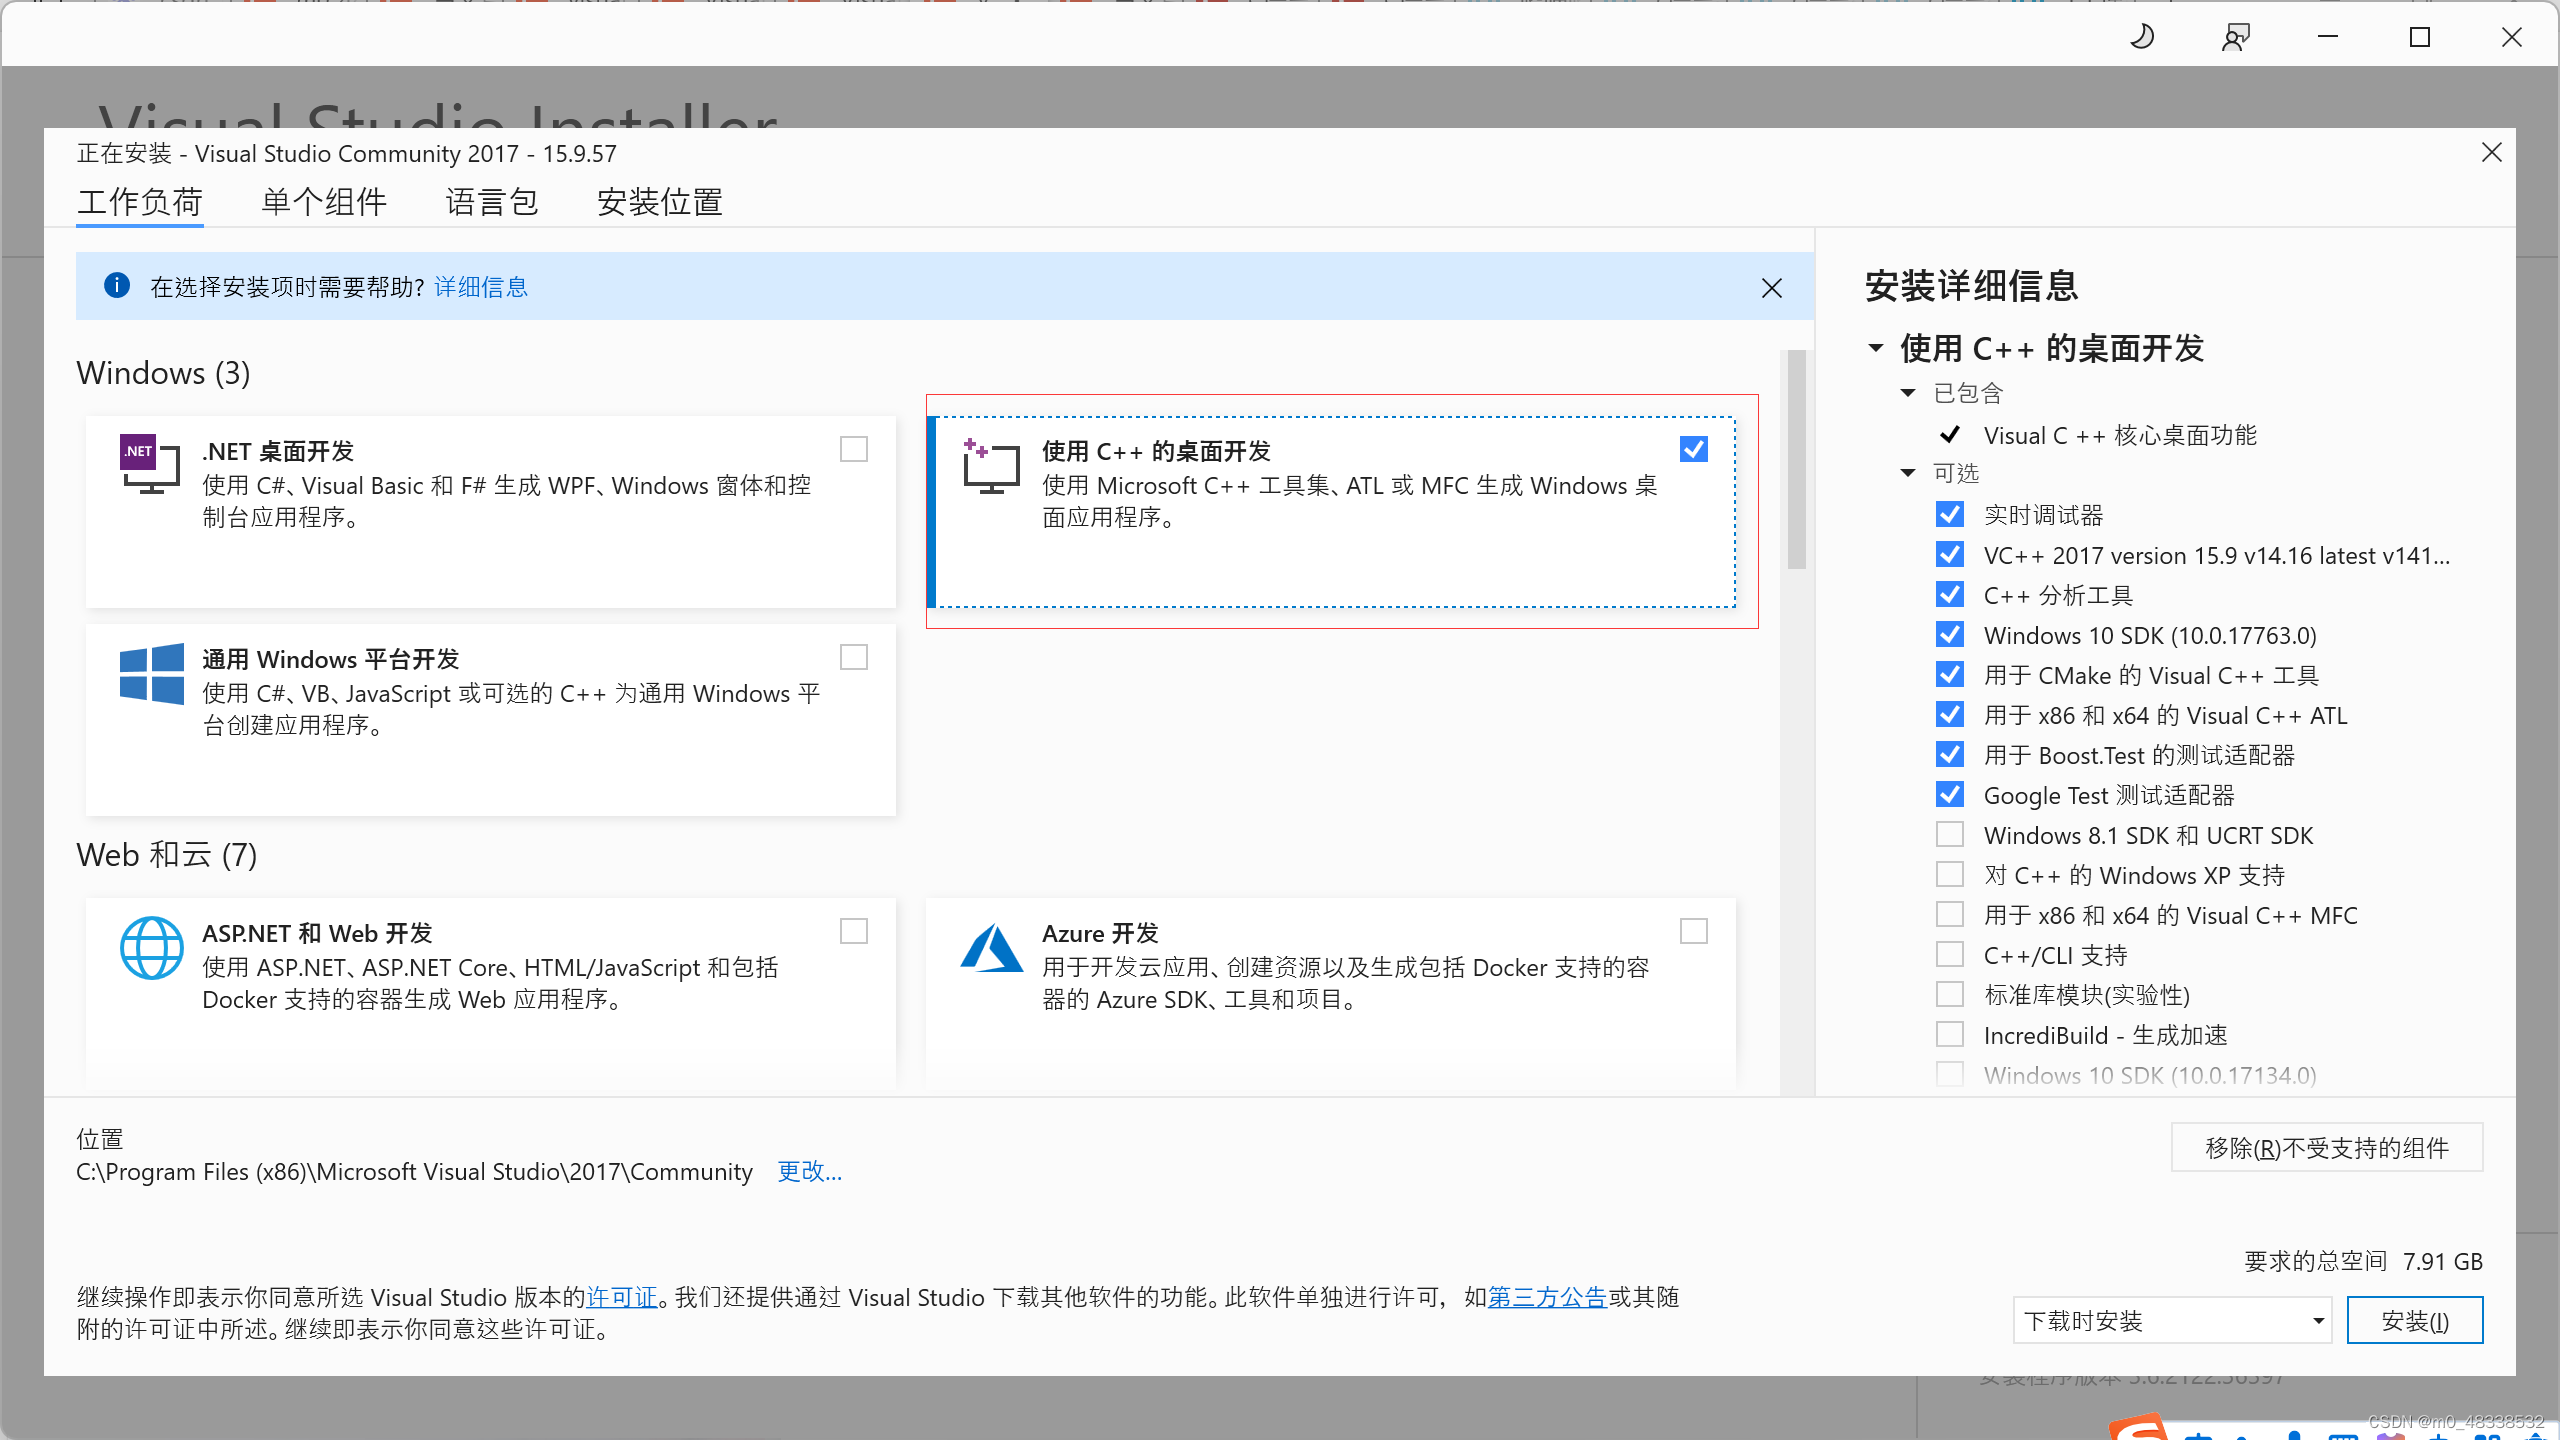
Task: Click the ASP.NET globe icon
Action: click(x=151, y=948)
